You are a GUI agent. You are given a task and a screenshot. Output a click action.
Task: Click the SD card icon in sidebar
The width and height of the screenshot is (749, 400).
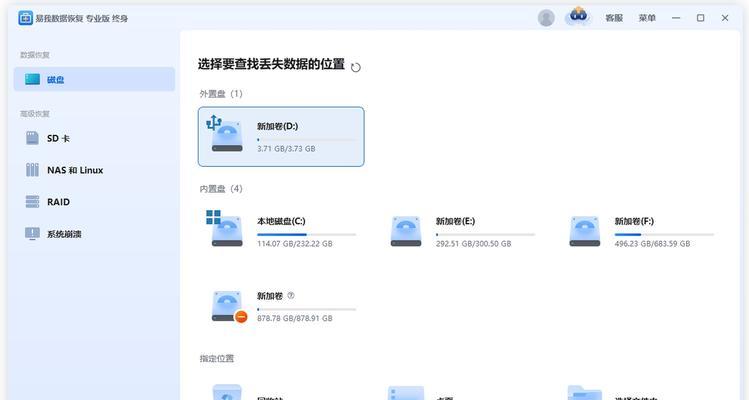[x=32, y=138]
